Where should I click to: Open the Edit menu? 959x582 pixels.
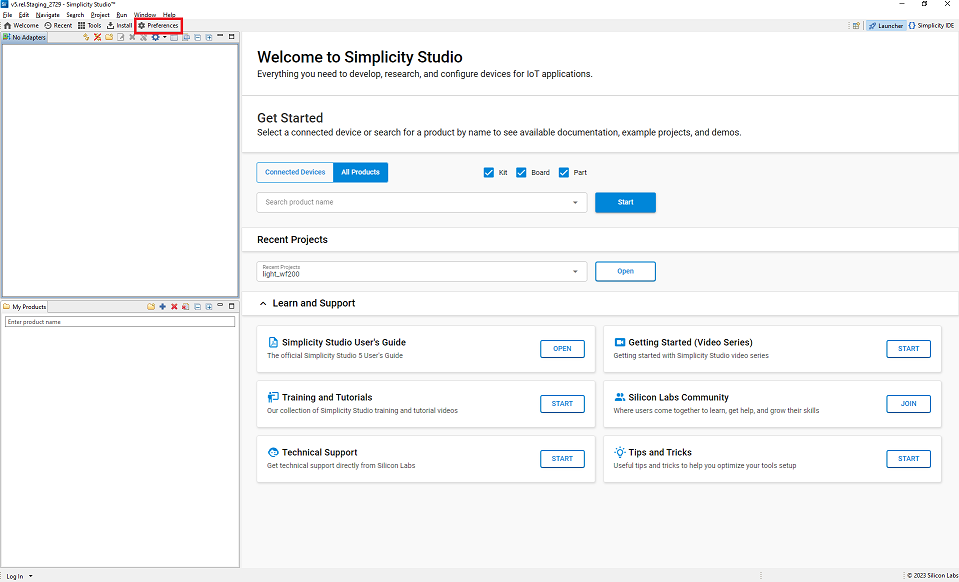[x=23, y=15]
